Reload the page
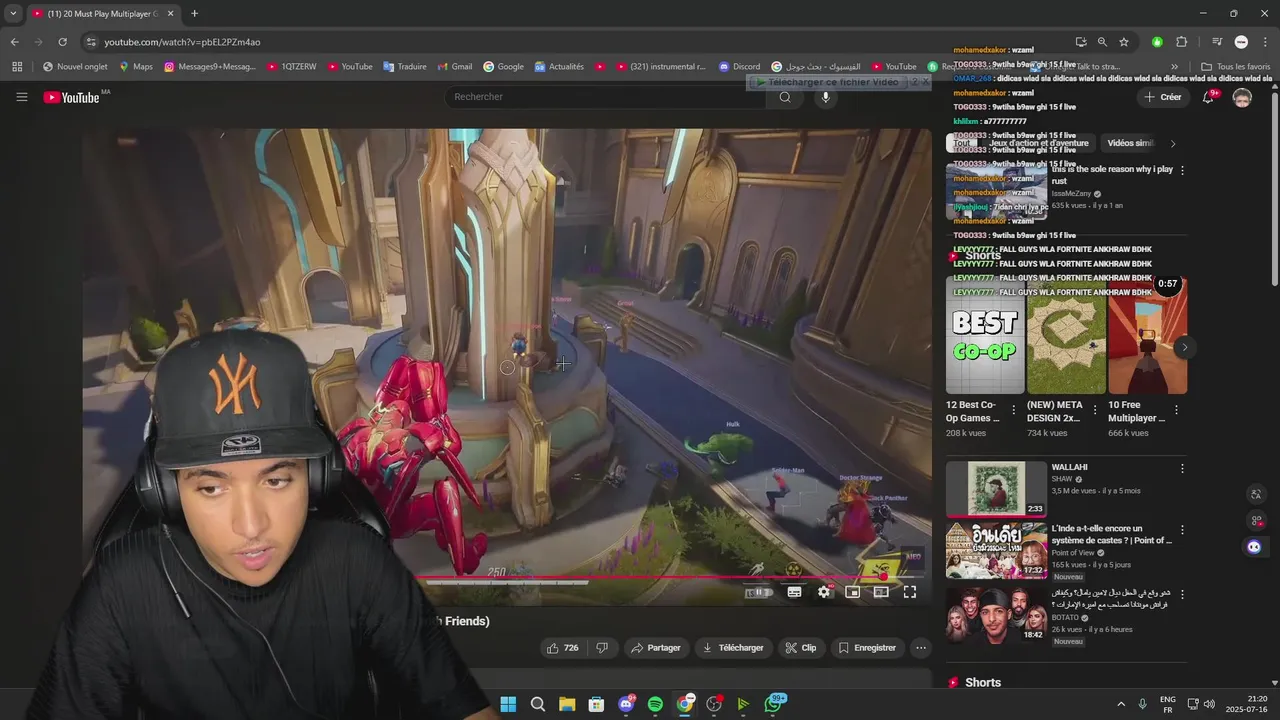 [62, 42]
